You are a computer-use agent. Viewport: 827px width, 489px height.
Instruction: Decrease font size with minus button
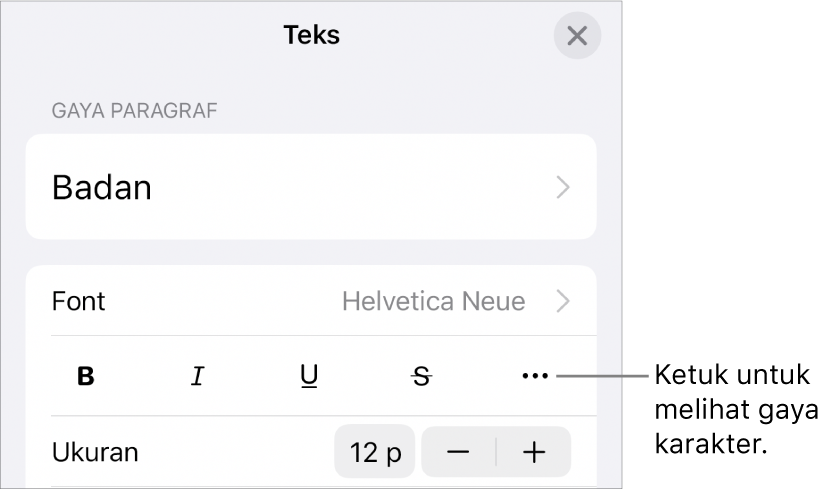[x=458, y=452]
